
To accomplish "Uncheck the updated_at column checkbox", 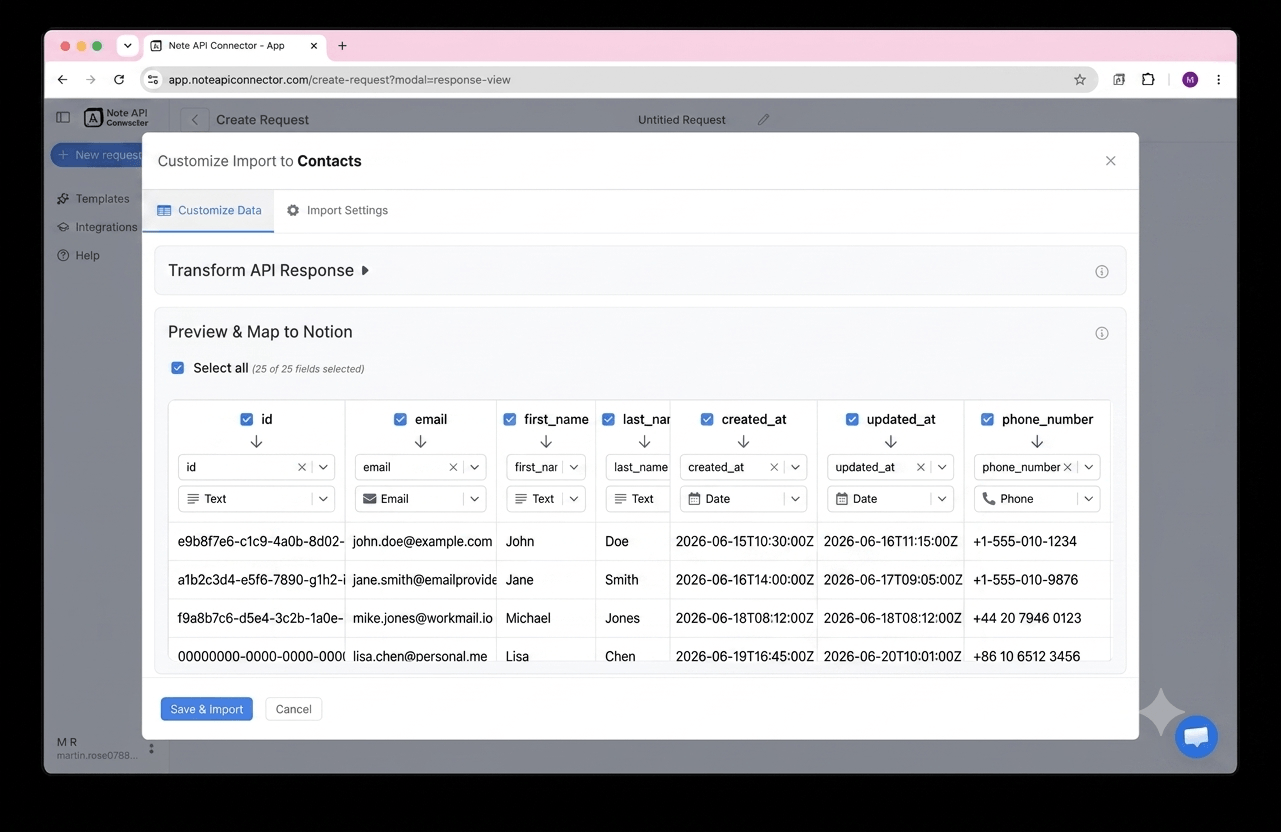I will (853, 420).
